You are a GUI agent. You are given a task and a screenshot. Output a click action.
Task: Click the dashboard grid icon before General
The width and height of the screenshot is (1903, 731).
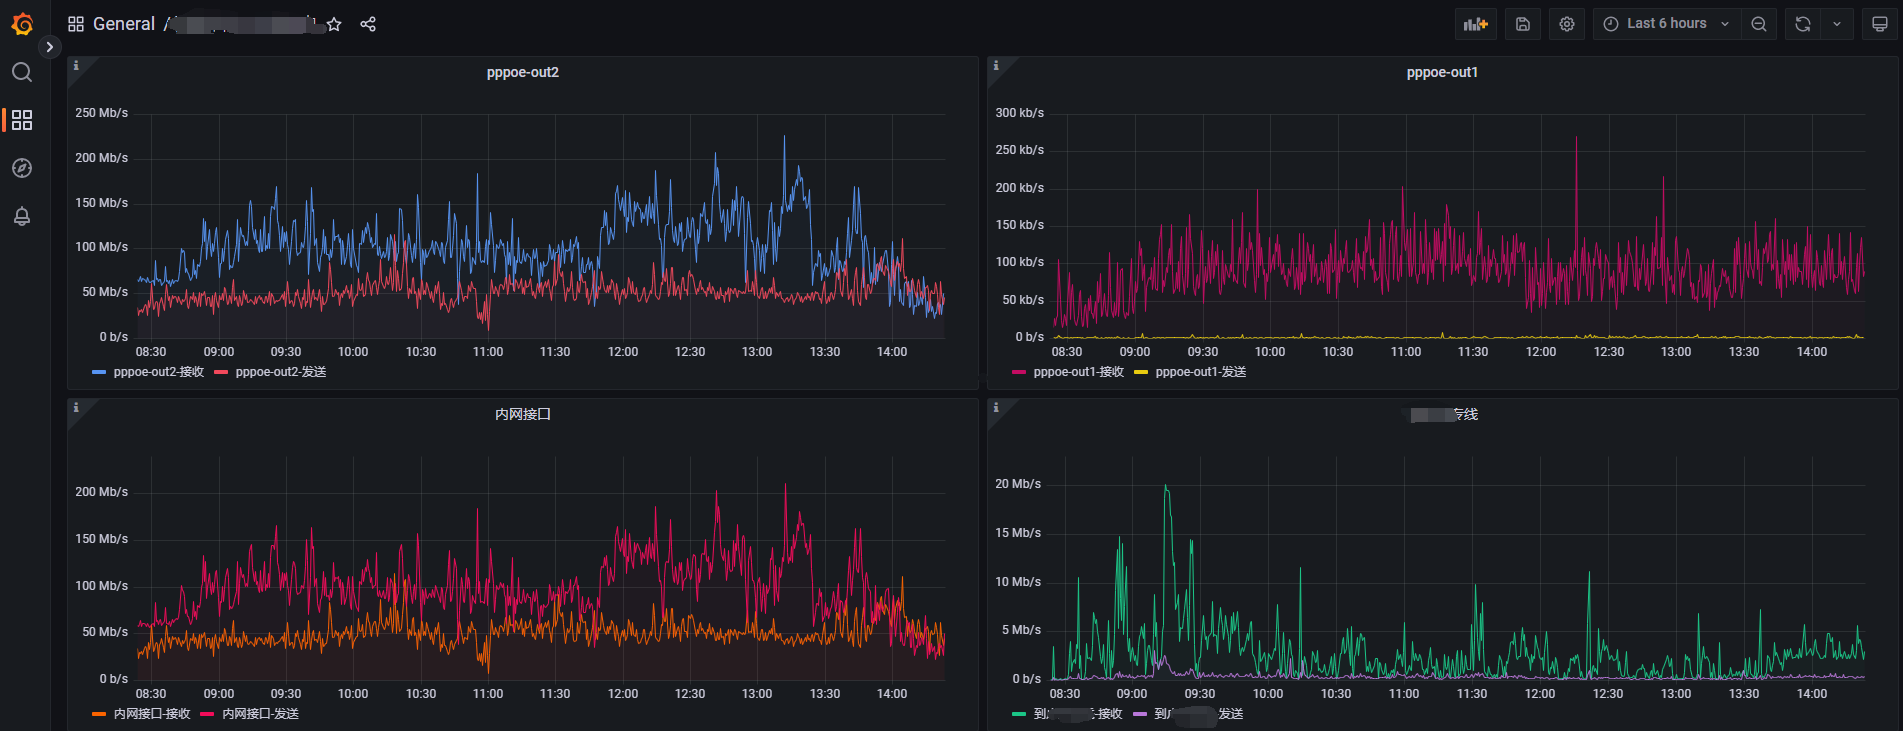pos(76,24)
